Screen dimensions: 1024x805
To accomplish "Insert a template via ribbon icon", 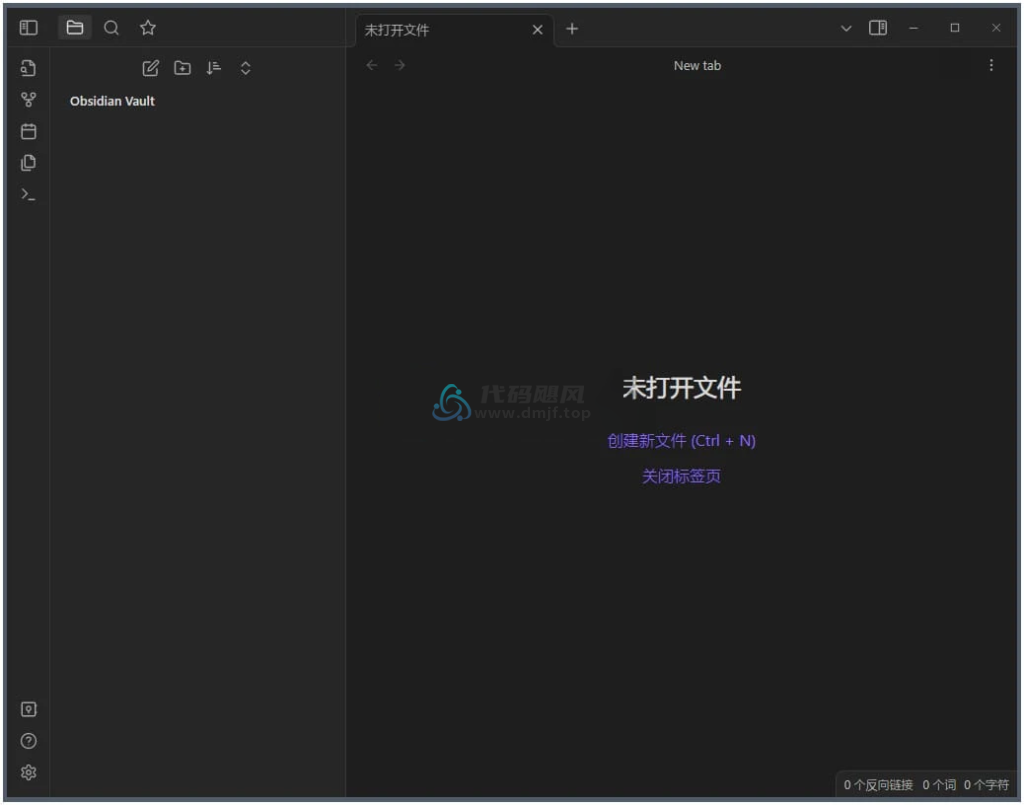I will point(28,163).
